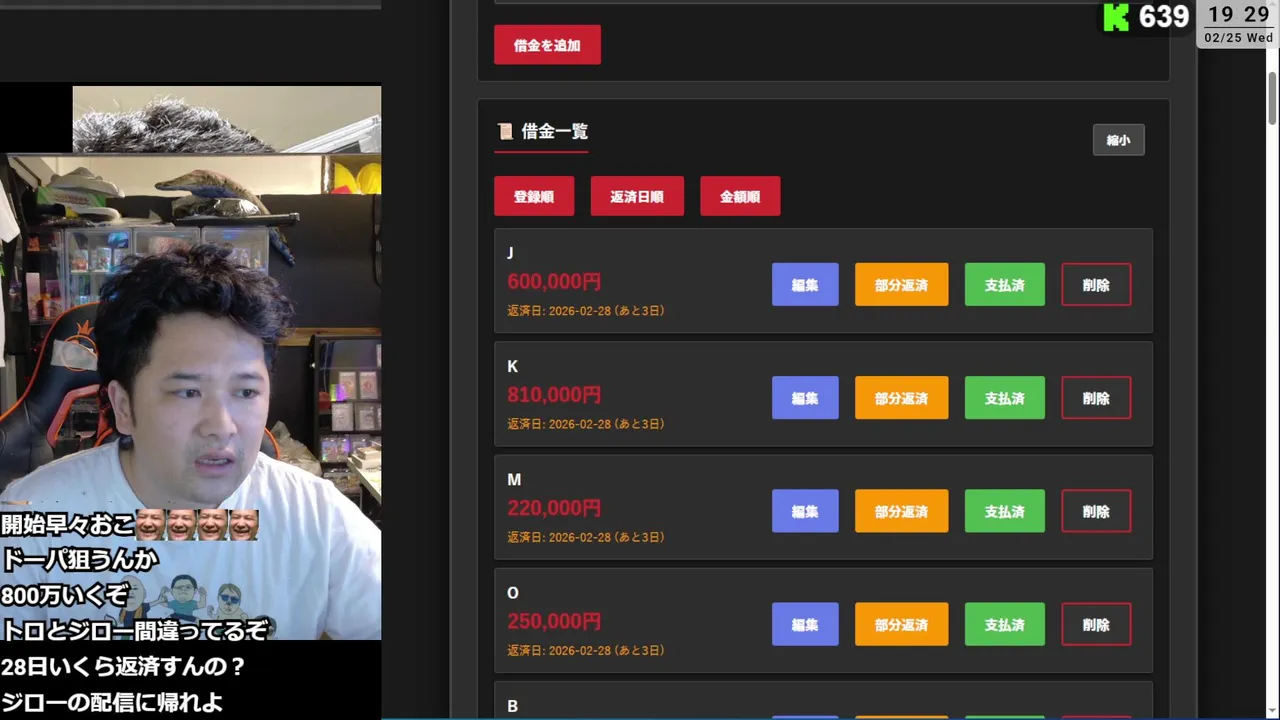
Task: Click the chat comment 開始早々おこ
Action: point(67,525)
